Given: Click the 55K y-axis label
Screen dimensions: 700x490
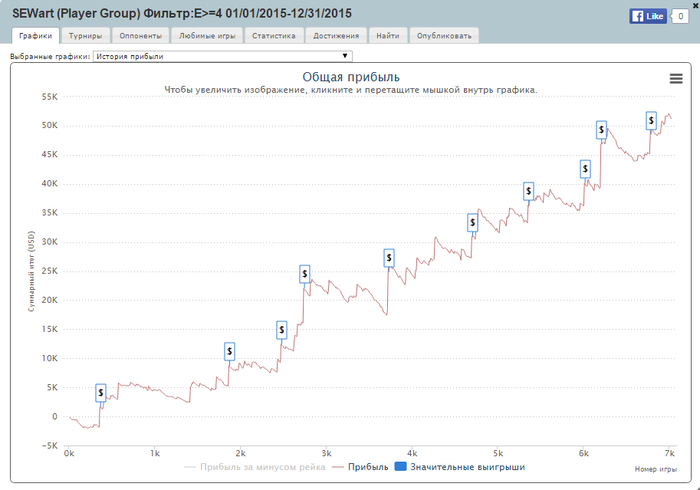Looking at the screenshot, I should coord(50,97).
